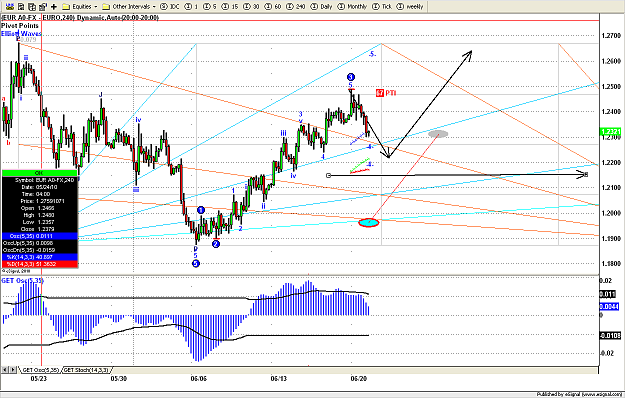Click the blue 0.0044 oscillator value tag

[x=609, y=306]
